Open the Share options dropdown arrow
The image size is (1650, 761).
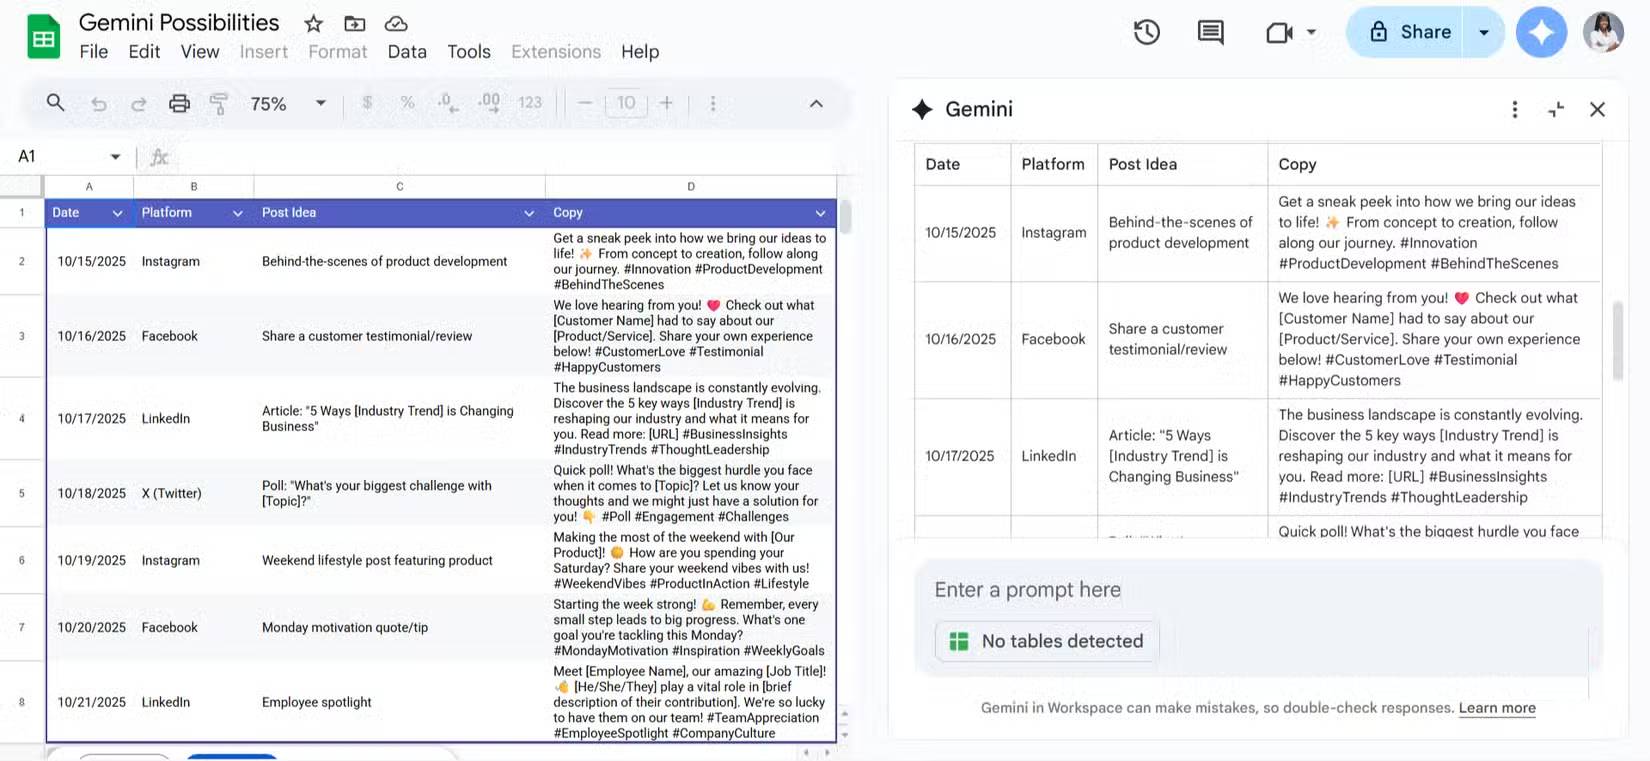pos(1484,32)
